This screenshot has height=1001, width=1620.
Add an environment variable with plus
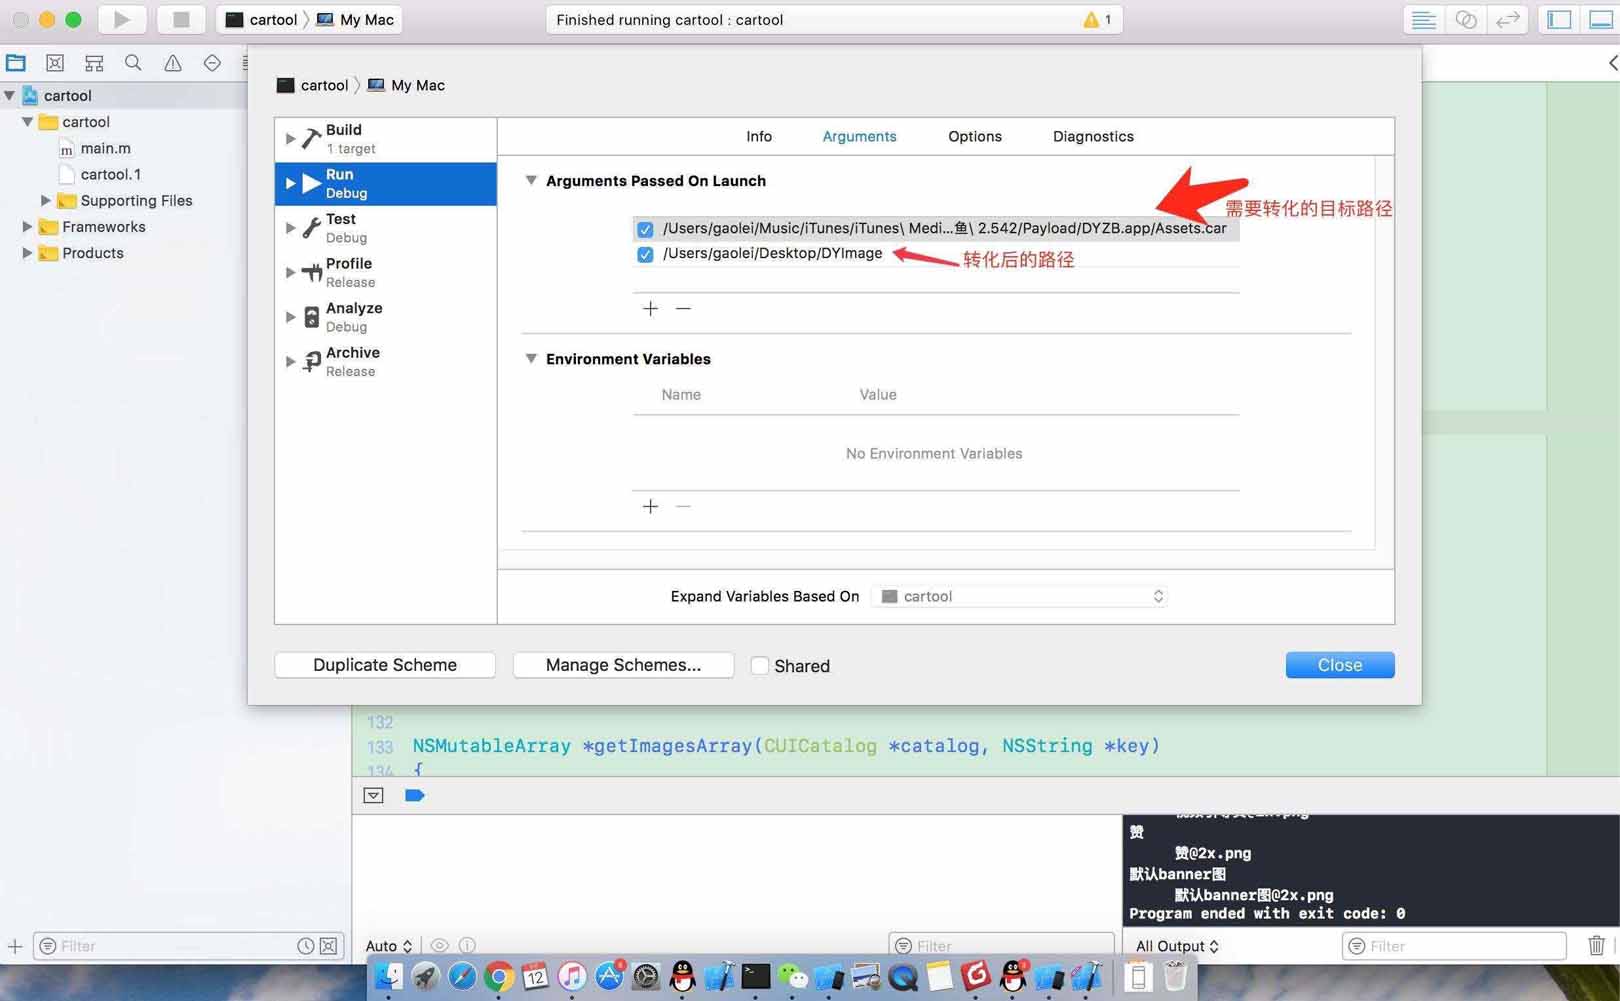coord(650,506)
